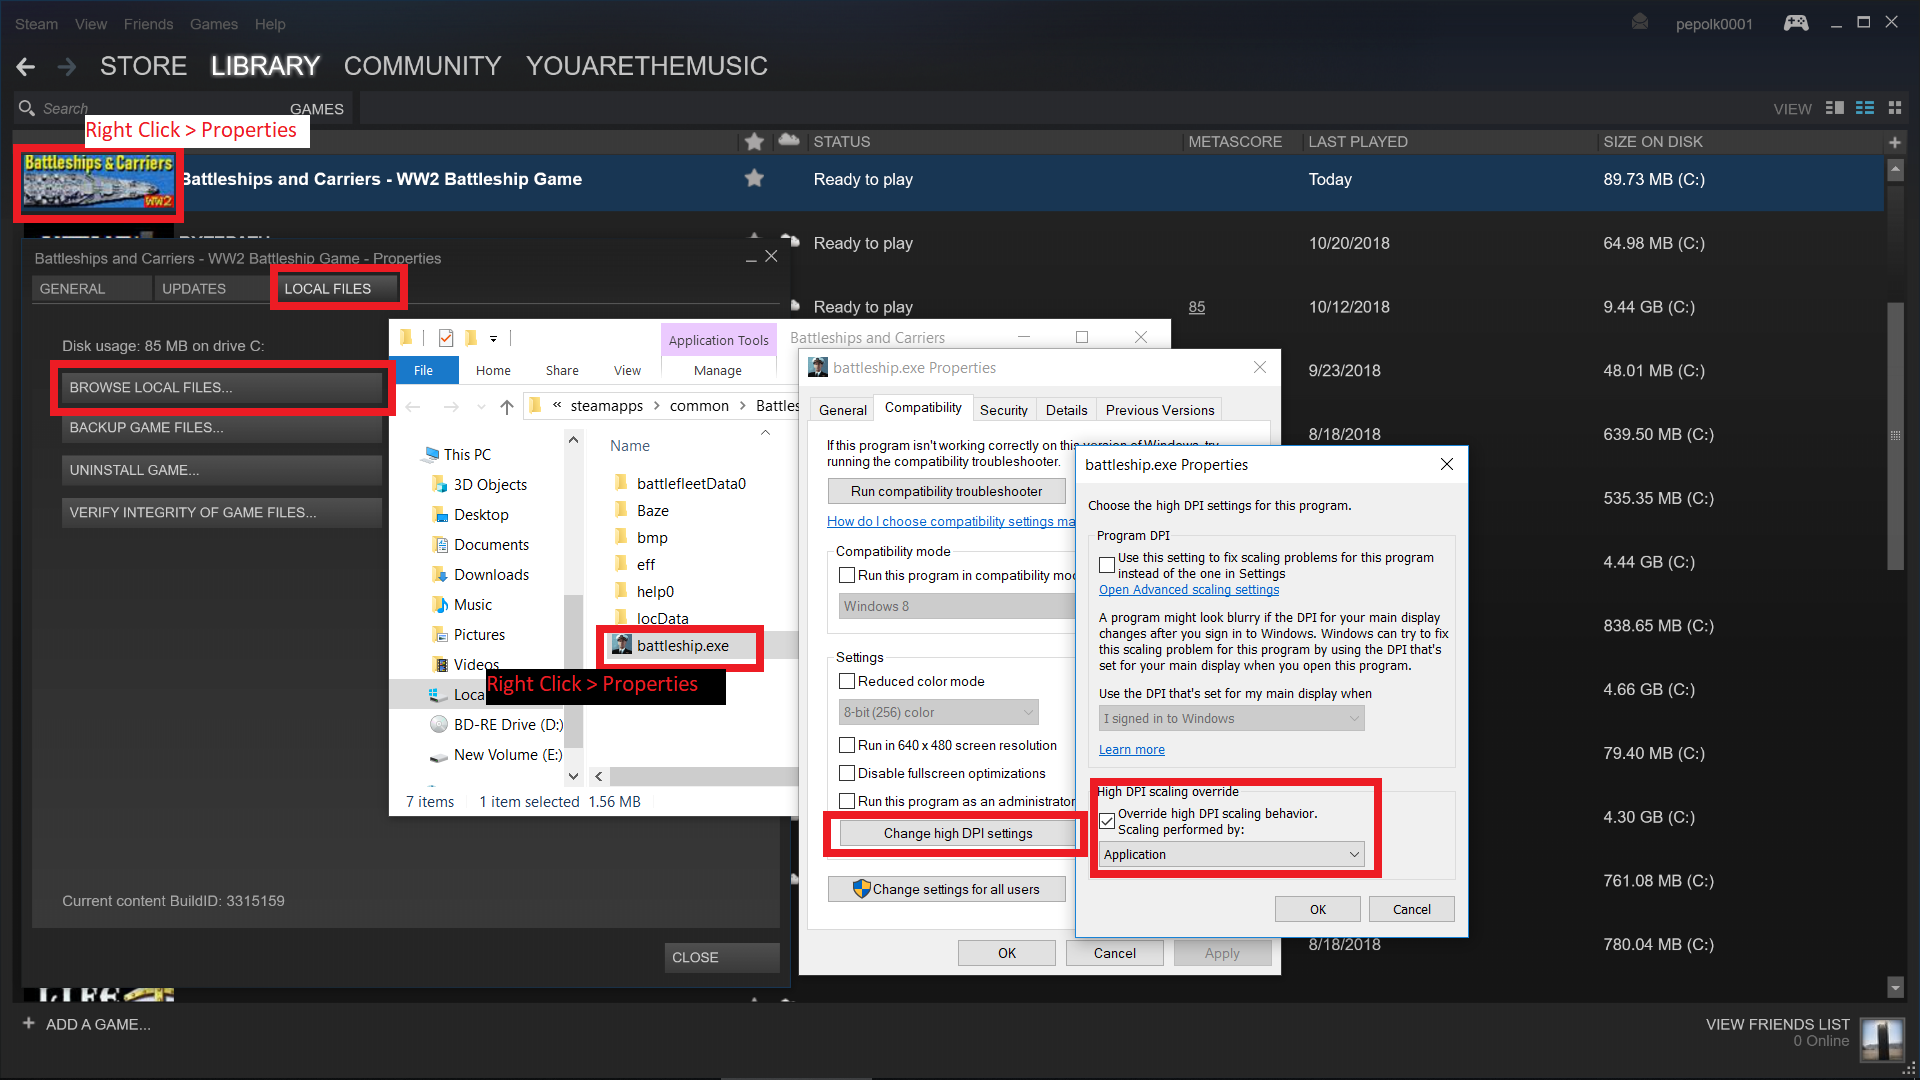Check Disable fullscreen optimizations

pyautogui.click(x=847, y=773)
